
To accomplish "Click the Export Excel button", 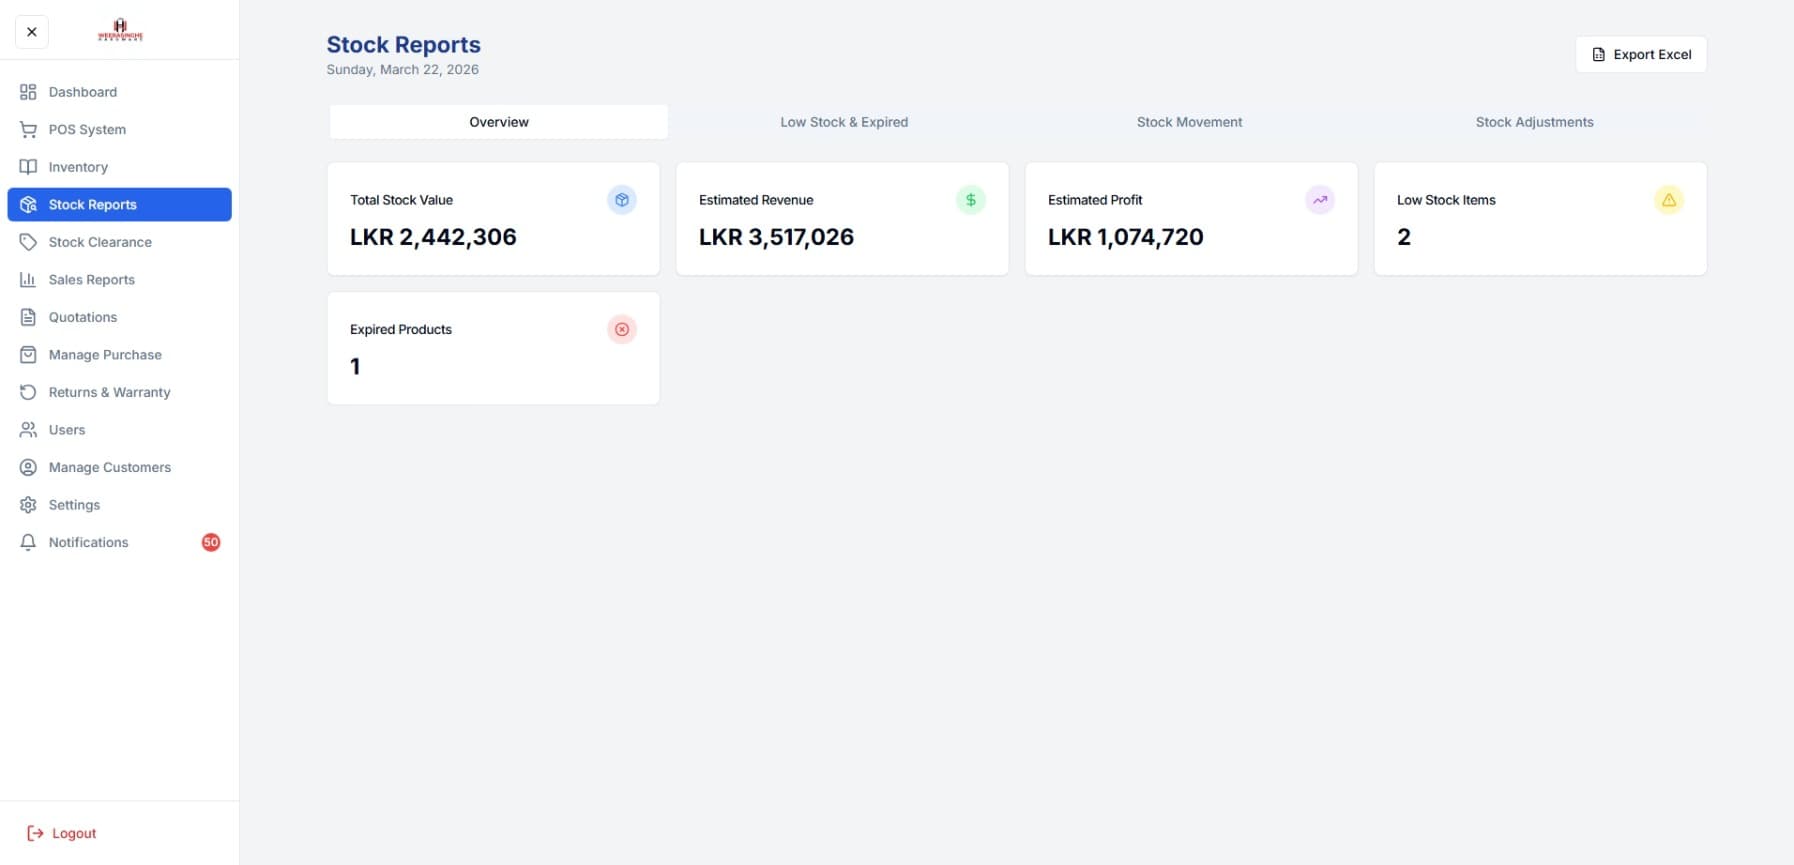I will point(1640,54).
